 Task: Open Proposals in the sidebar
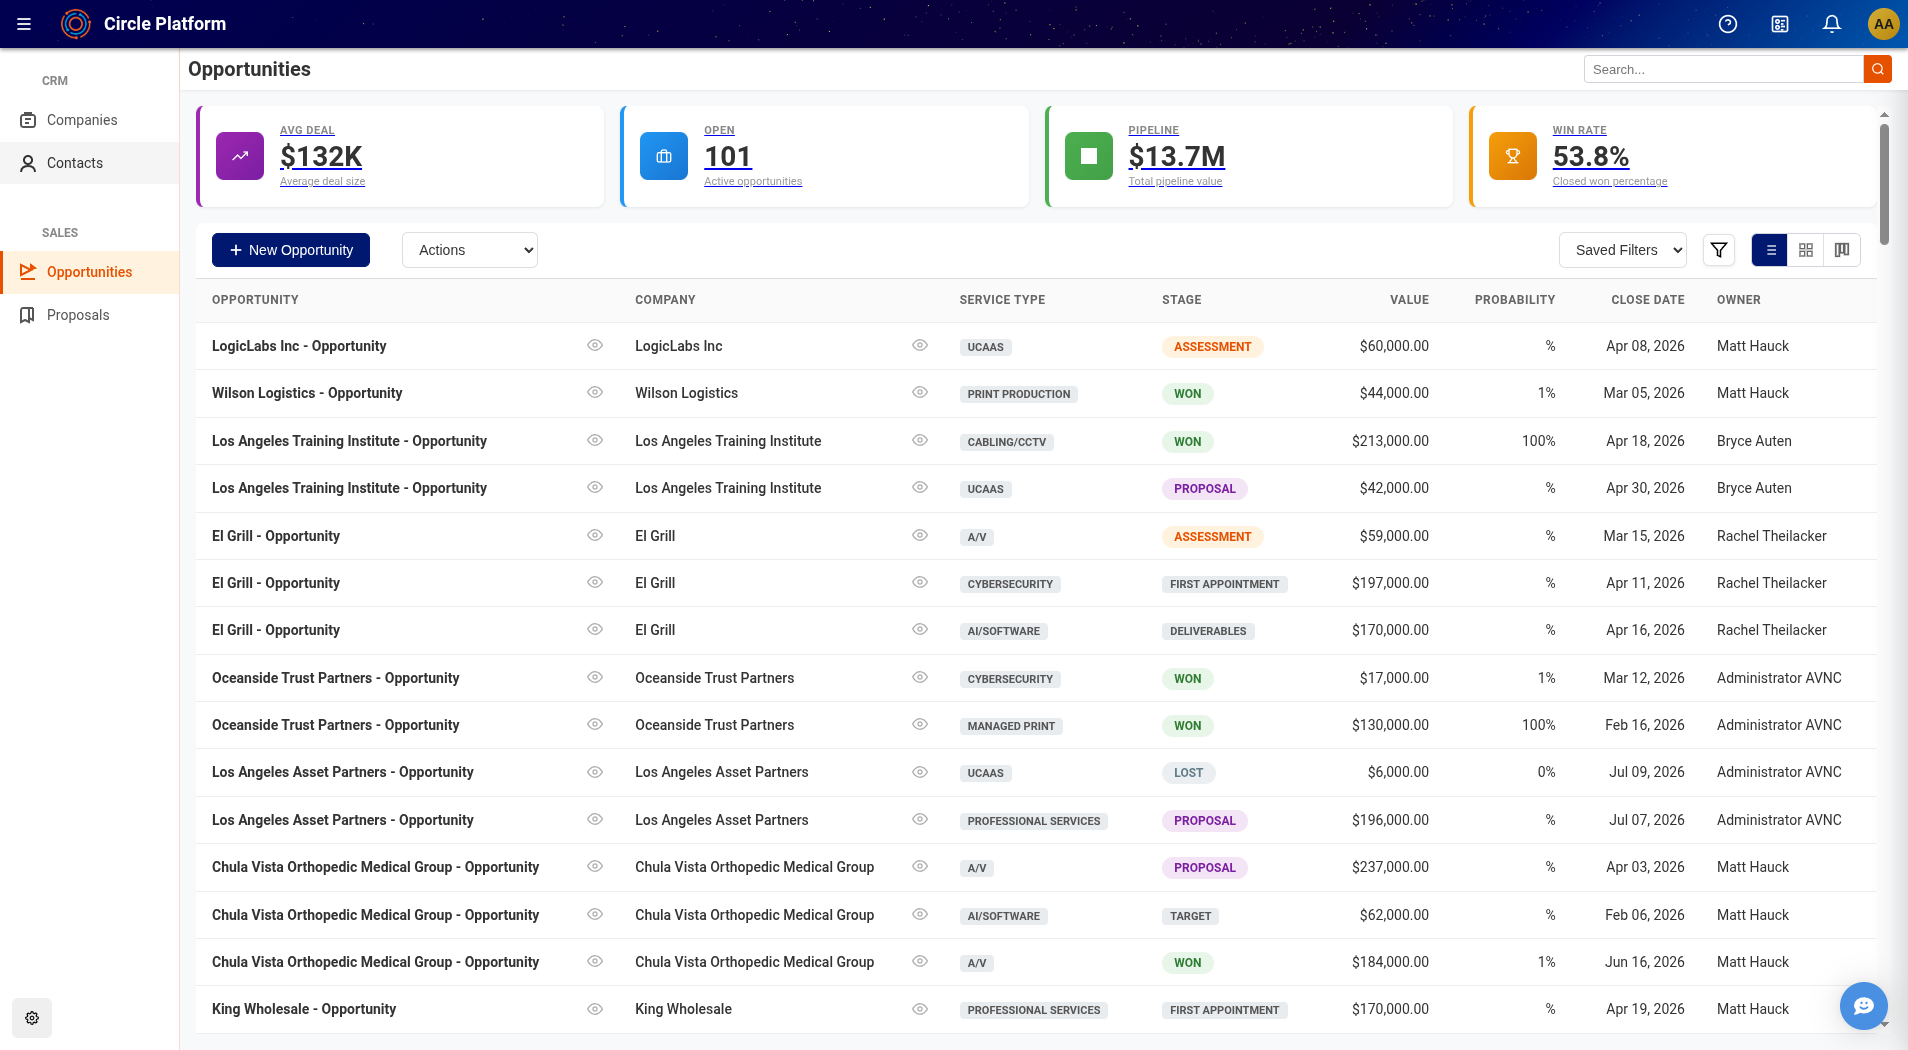78,315
